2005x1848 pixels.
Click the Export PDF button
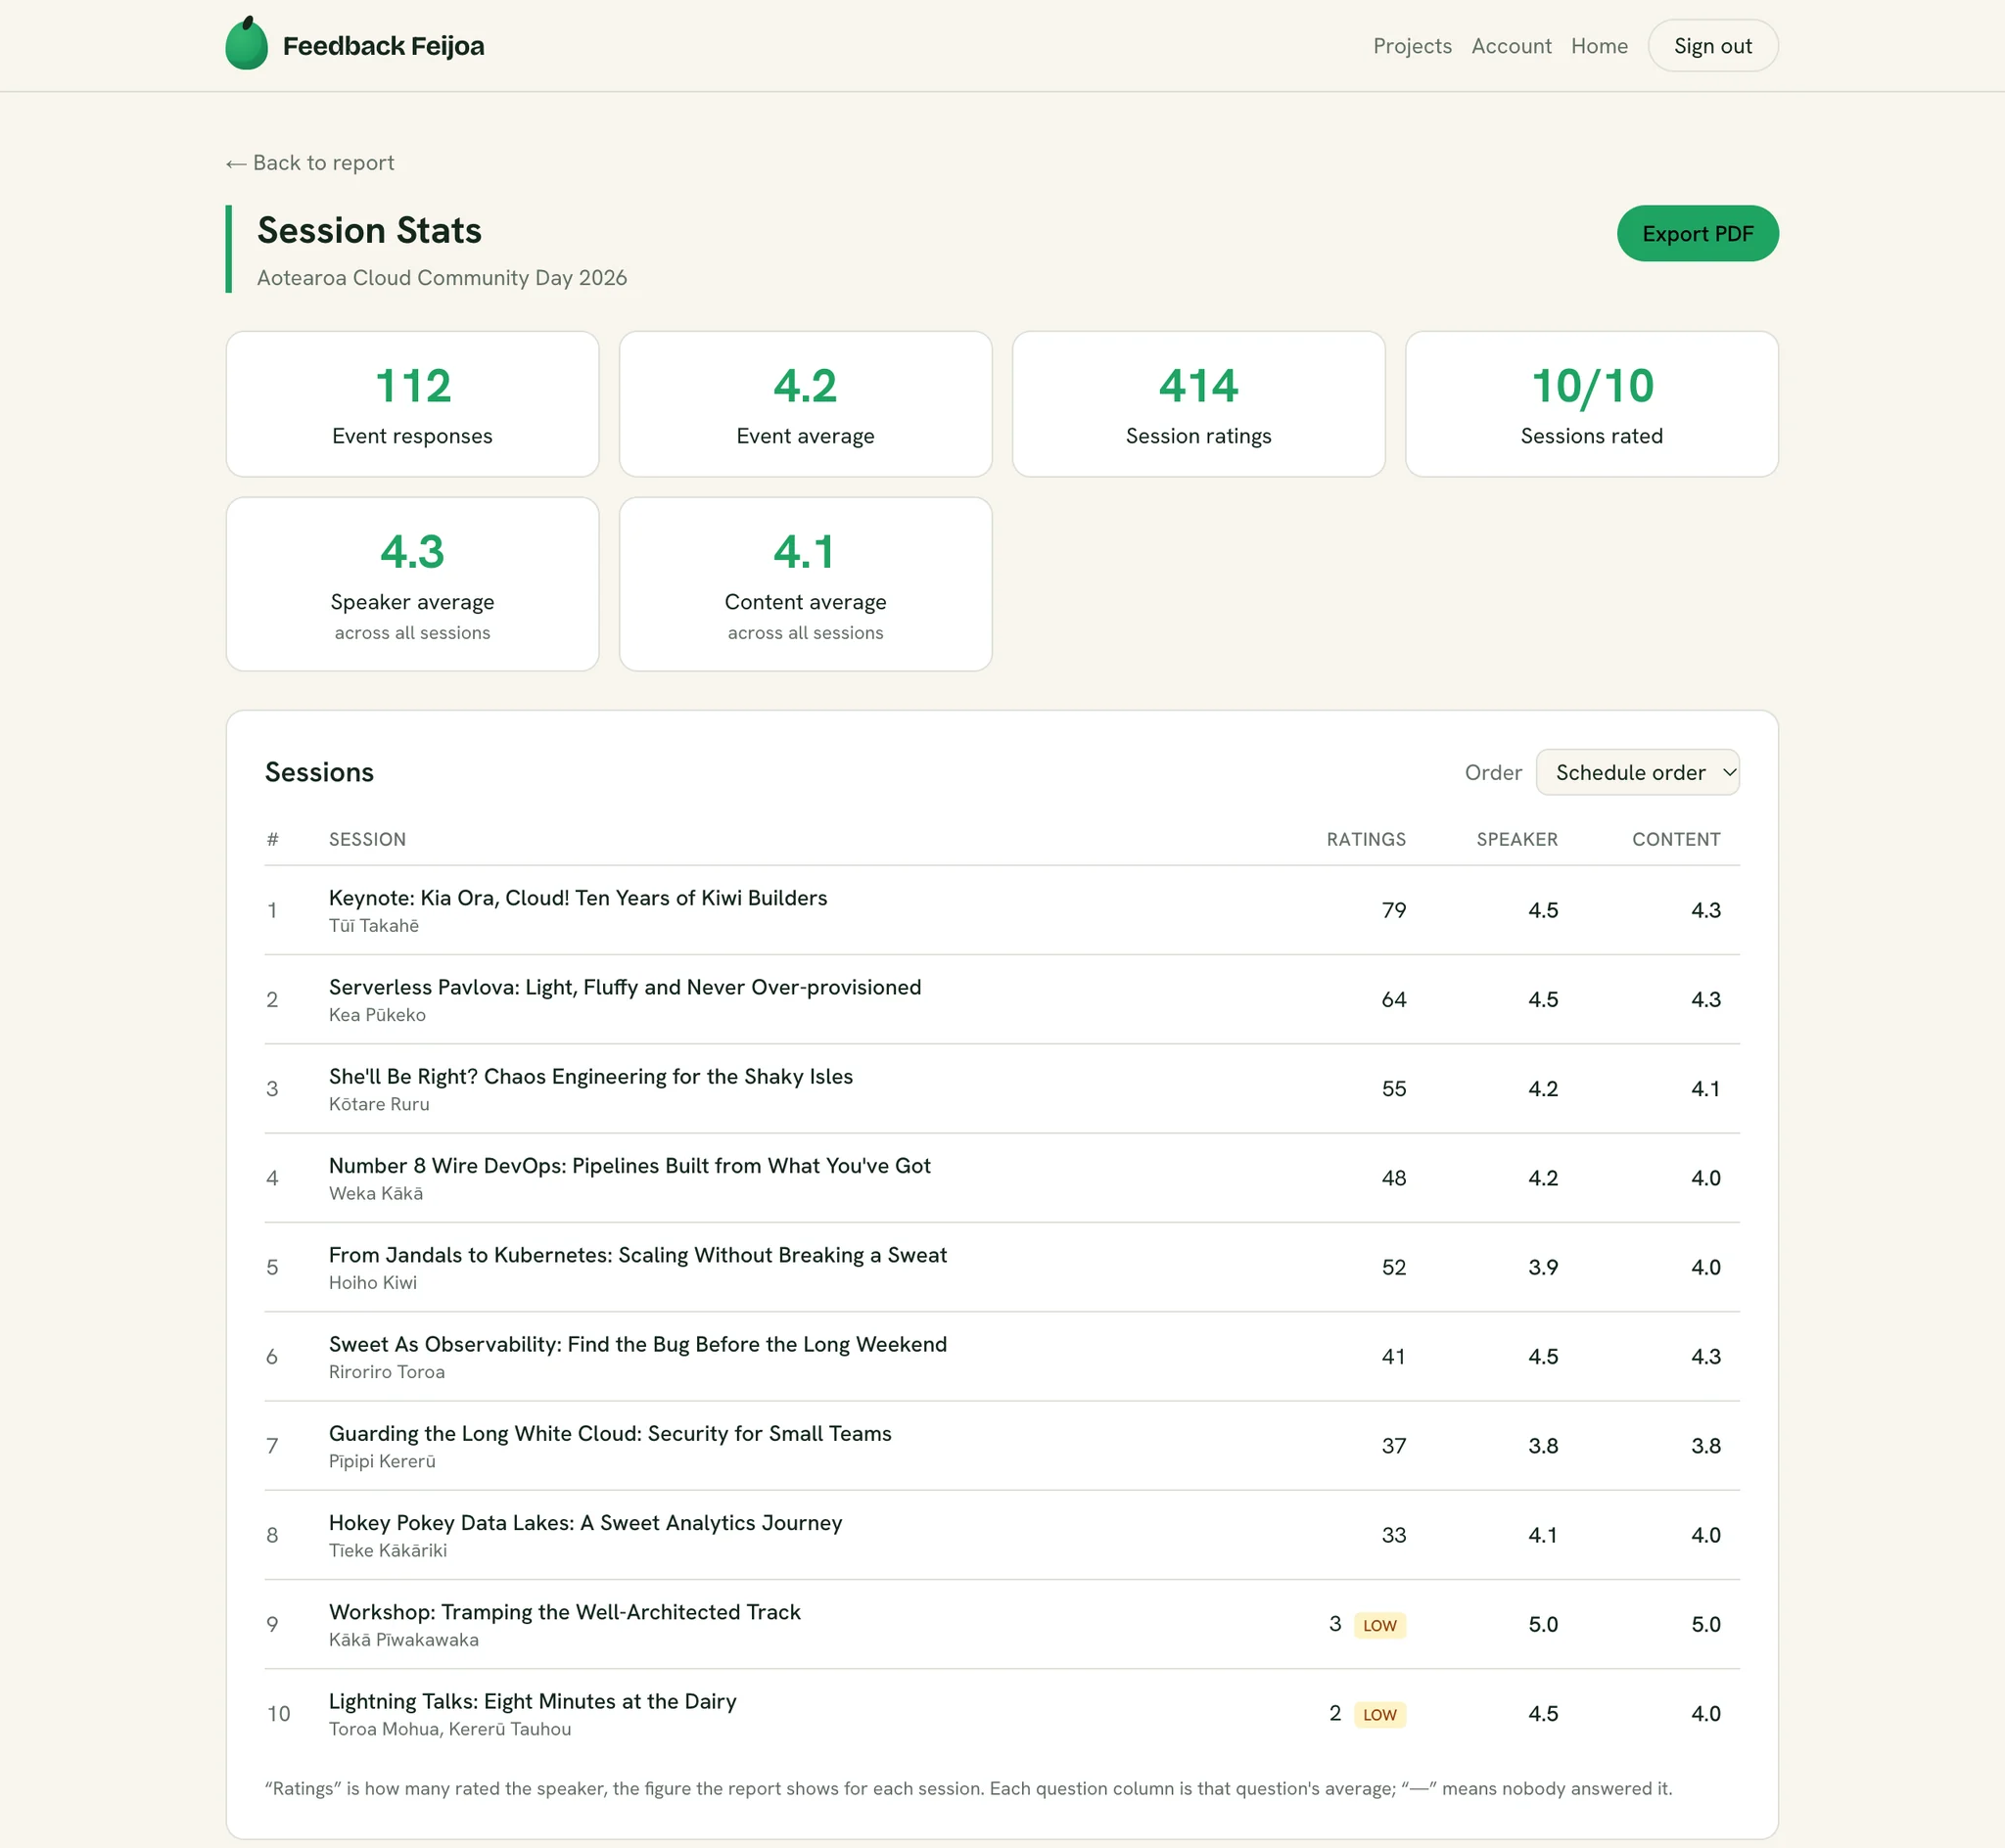click(1697, 234)
